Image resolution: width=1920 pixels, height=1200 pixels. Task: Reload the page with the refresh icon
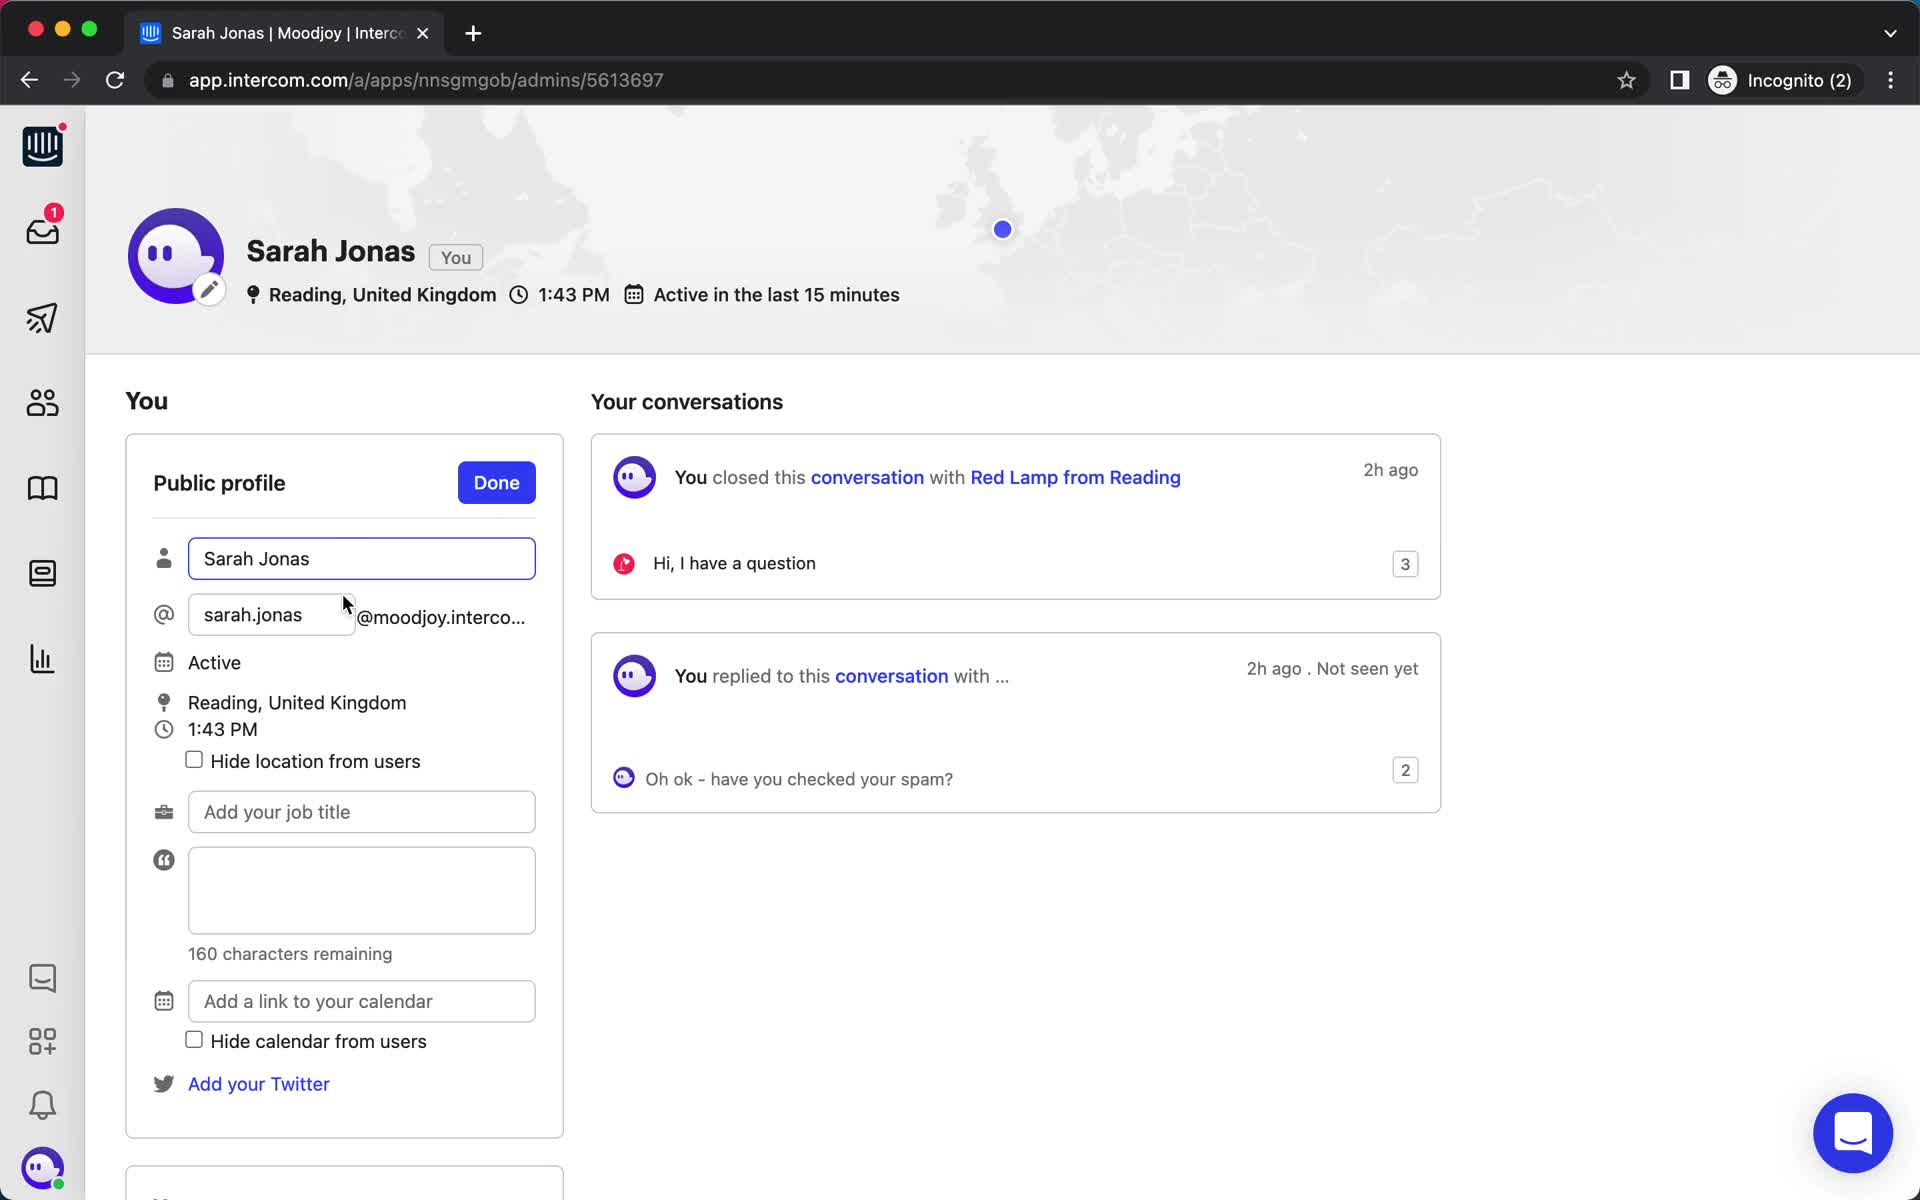tap(115, 80)
